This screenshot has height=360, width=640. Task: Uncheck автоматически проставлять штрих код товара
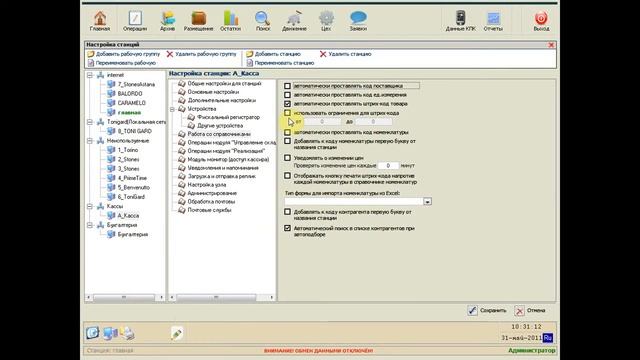pyautogui.click(x=287, y=104)
